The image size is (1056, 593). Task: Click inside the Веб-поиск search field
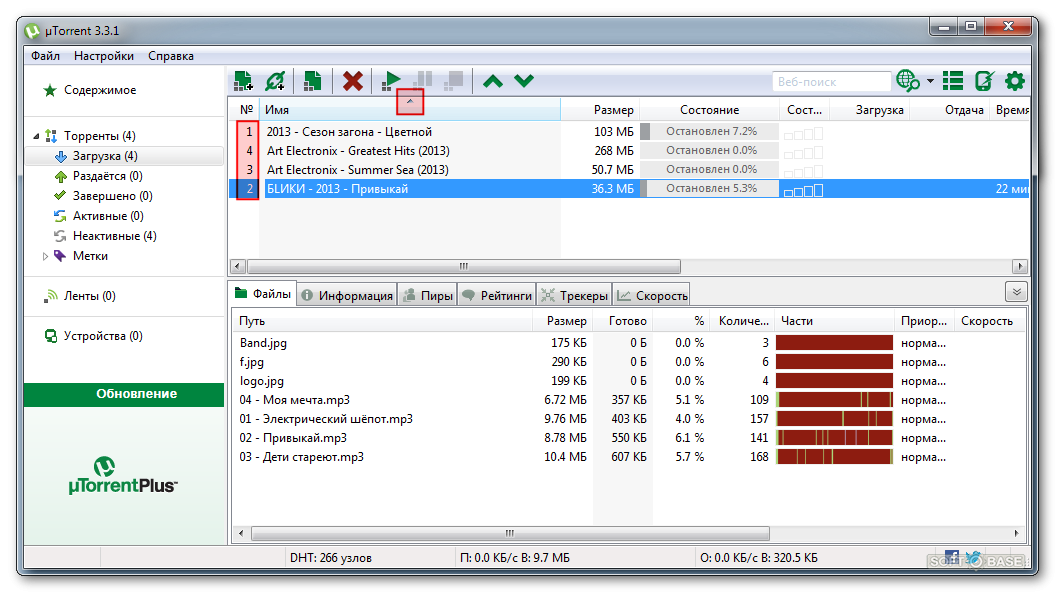(831, 81)
